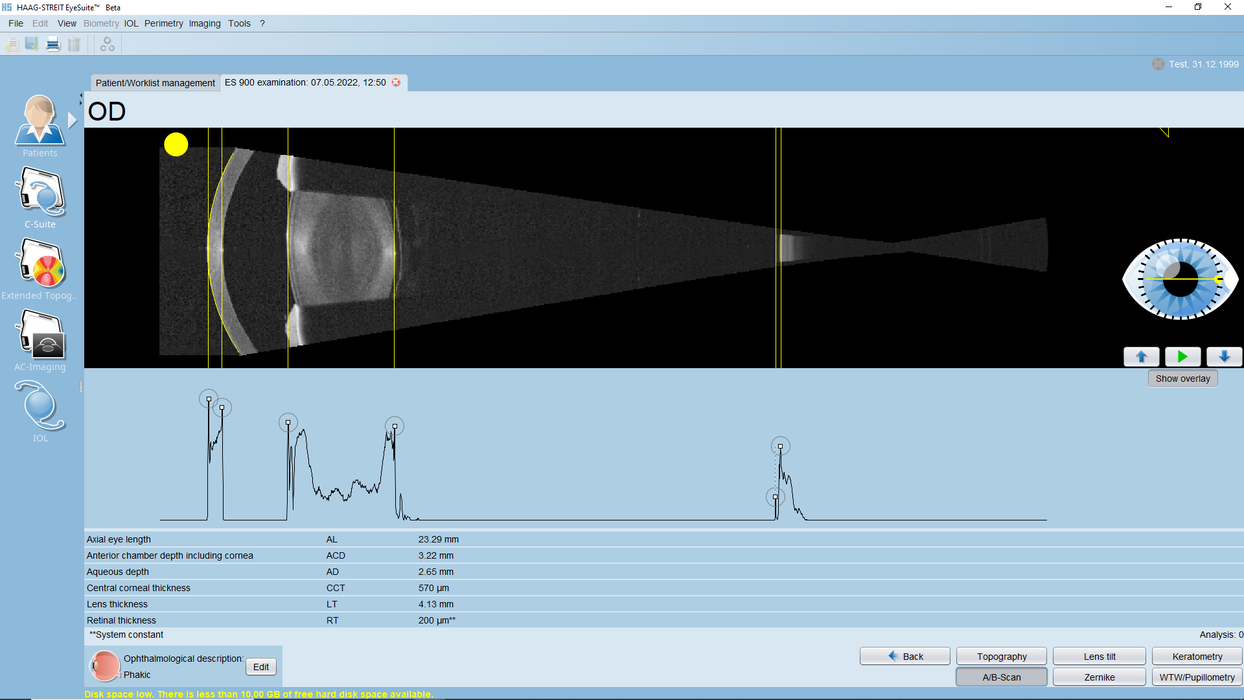Viewport: 1244px width, 700px height.
Task: Click the Zernike button
Action: pos(1099,676)
